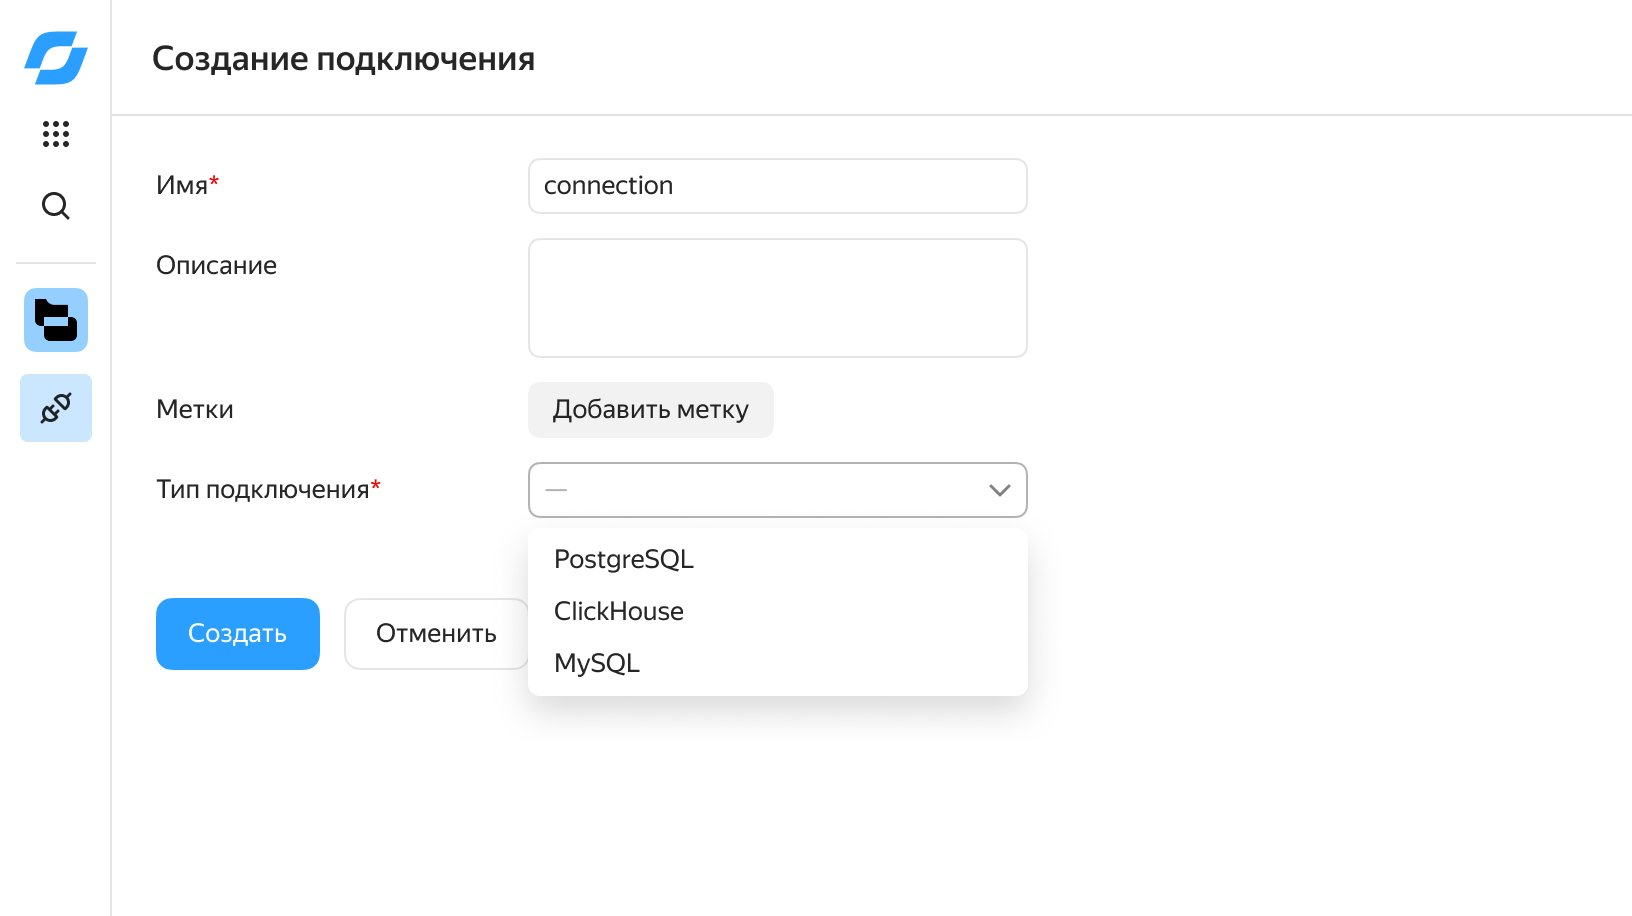Click the 'Тип подключения' field label

pyautogui.click(x=263, y=490)
